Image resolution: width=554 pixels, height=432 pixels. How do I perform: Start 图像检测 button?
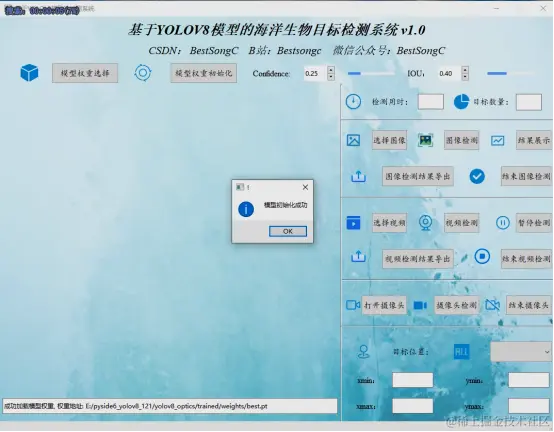click(x=461, y=140)
